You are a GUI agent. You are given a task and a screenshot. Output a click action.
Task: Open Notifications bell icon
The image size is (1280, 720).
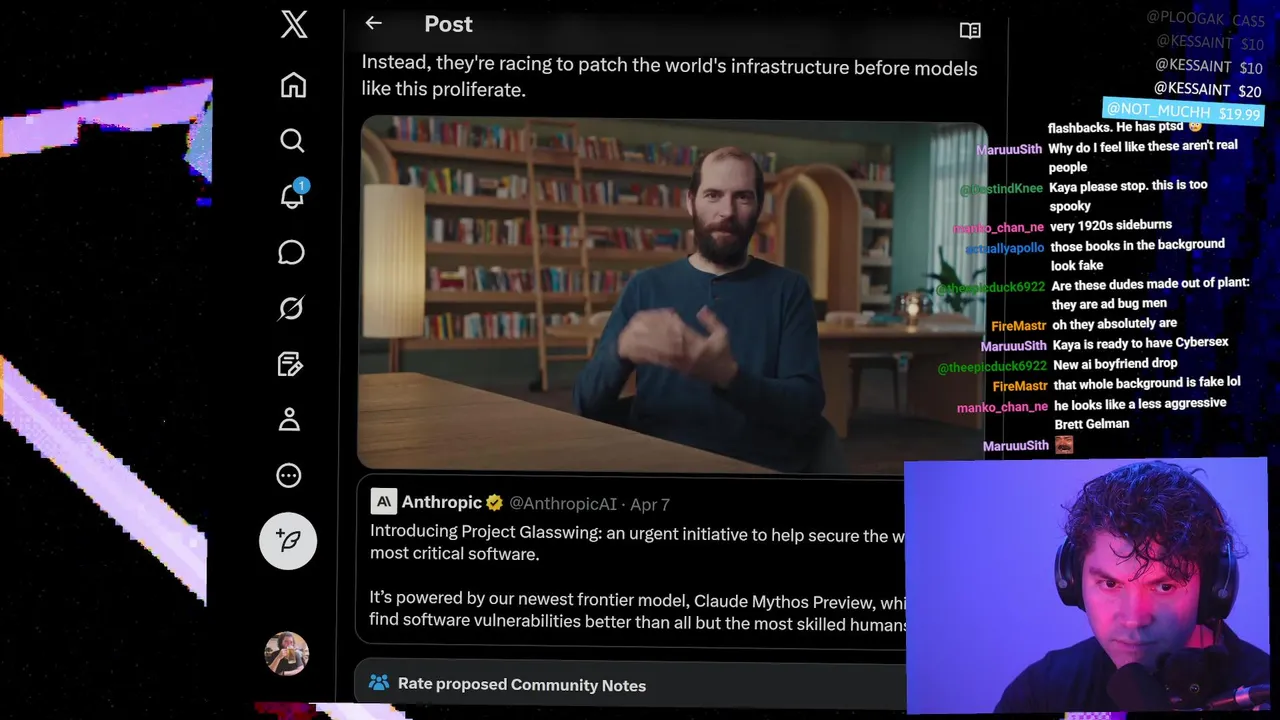pyautogui.click(x=292, y=195)
